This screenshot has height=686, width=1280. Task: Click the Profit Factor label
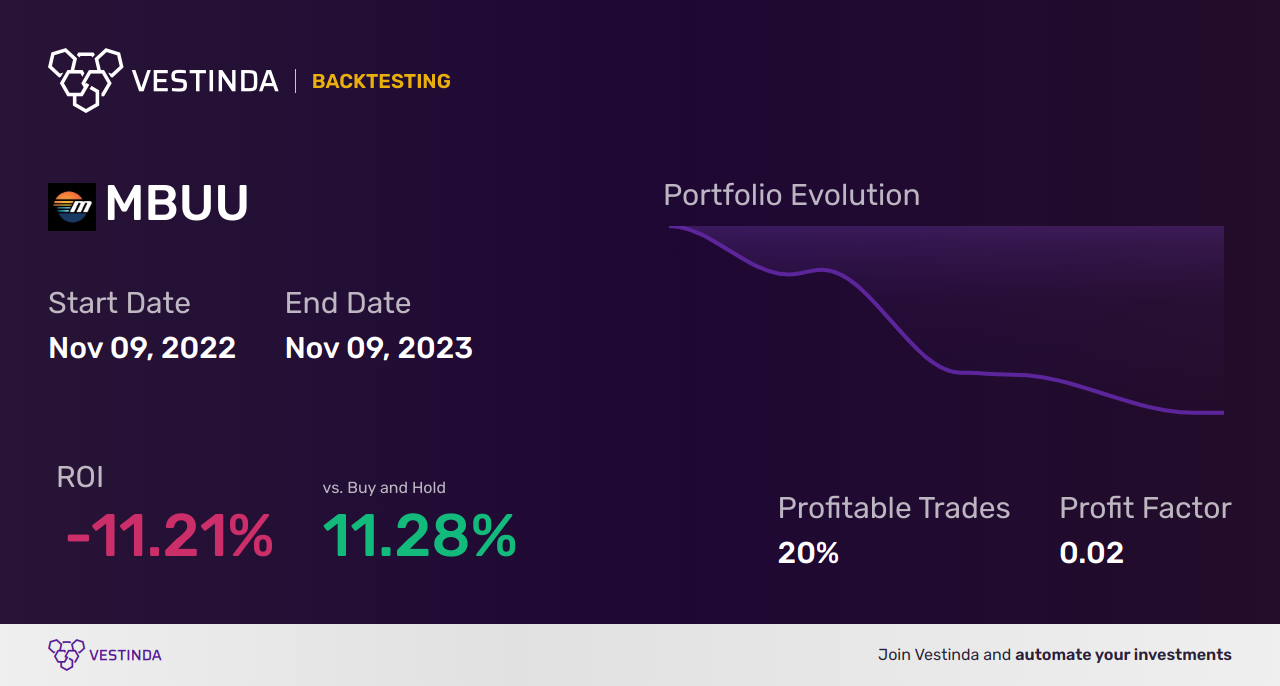1145,508
